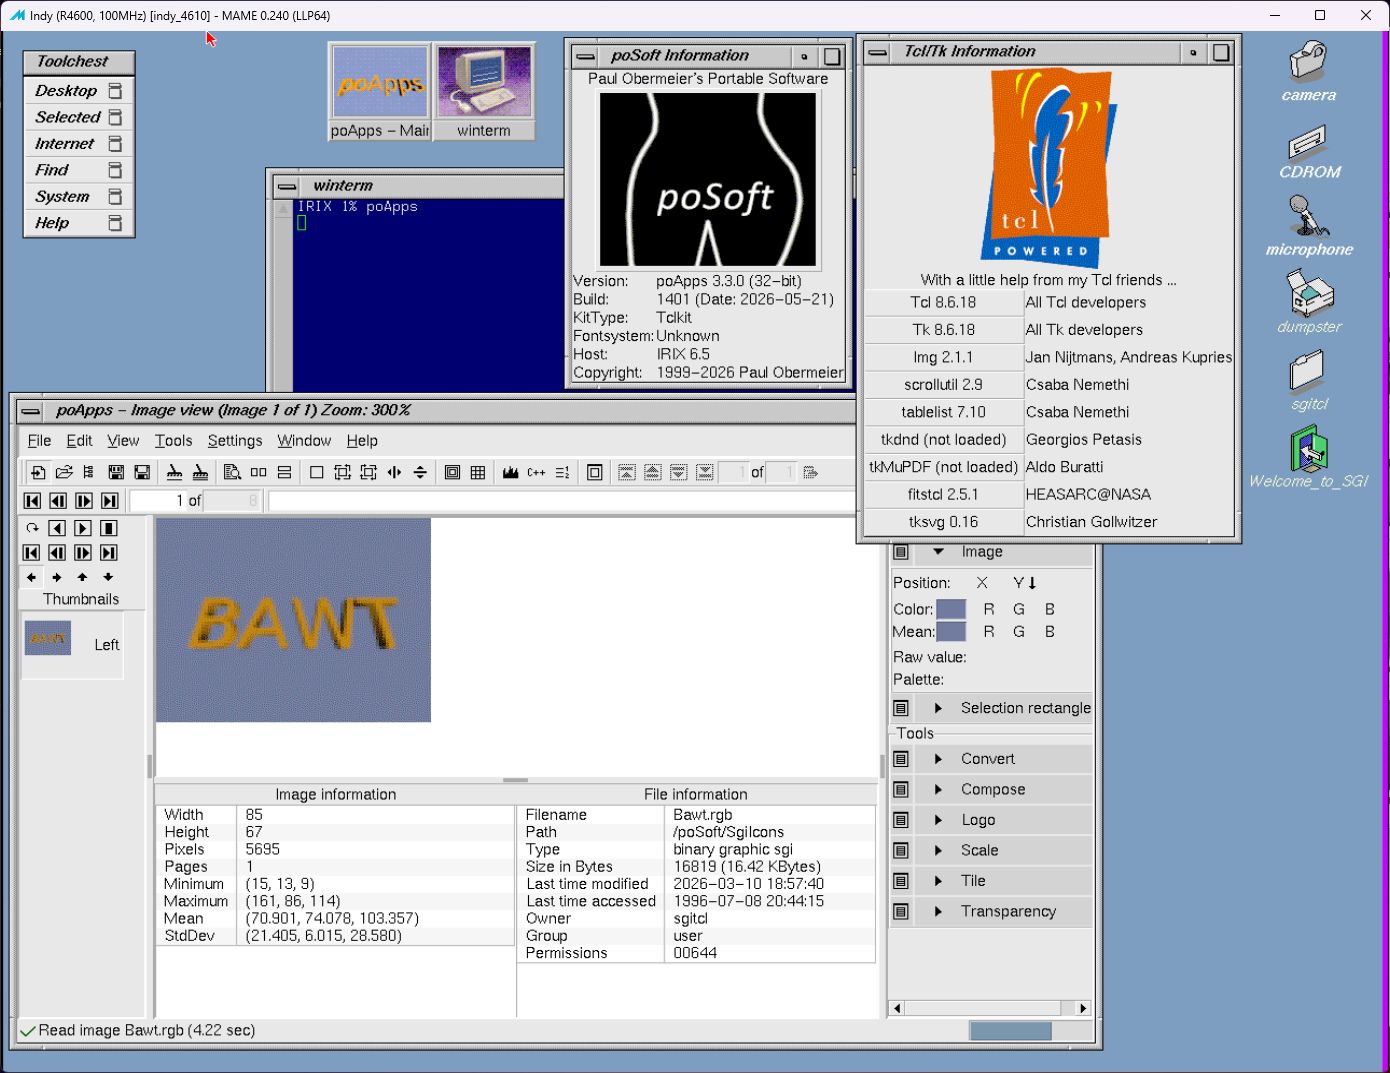Open the sgitcl folder desktop icon
1390x1073 pixels.
(x=1309, y=380)
